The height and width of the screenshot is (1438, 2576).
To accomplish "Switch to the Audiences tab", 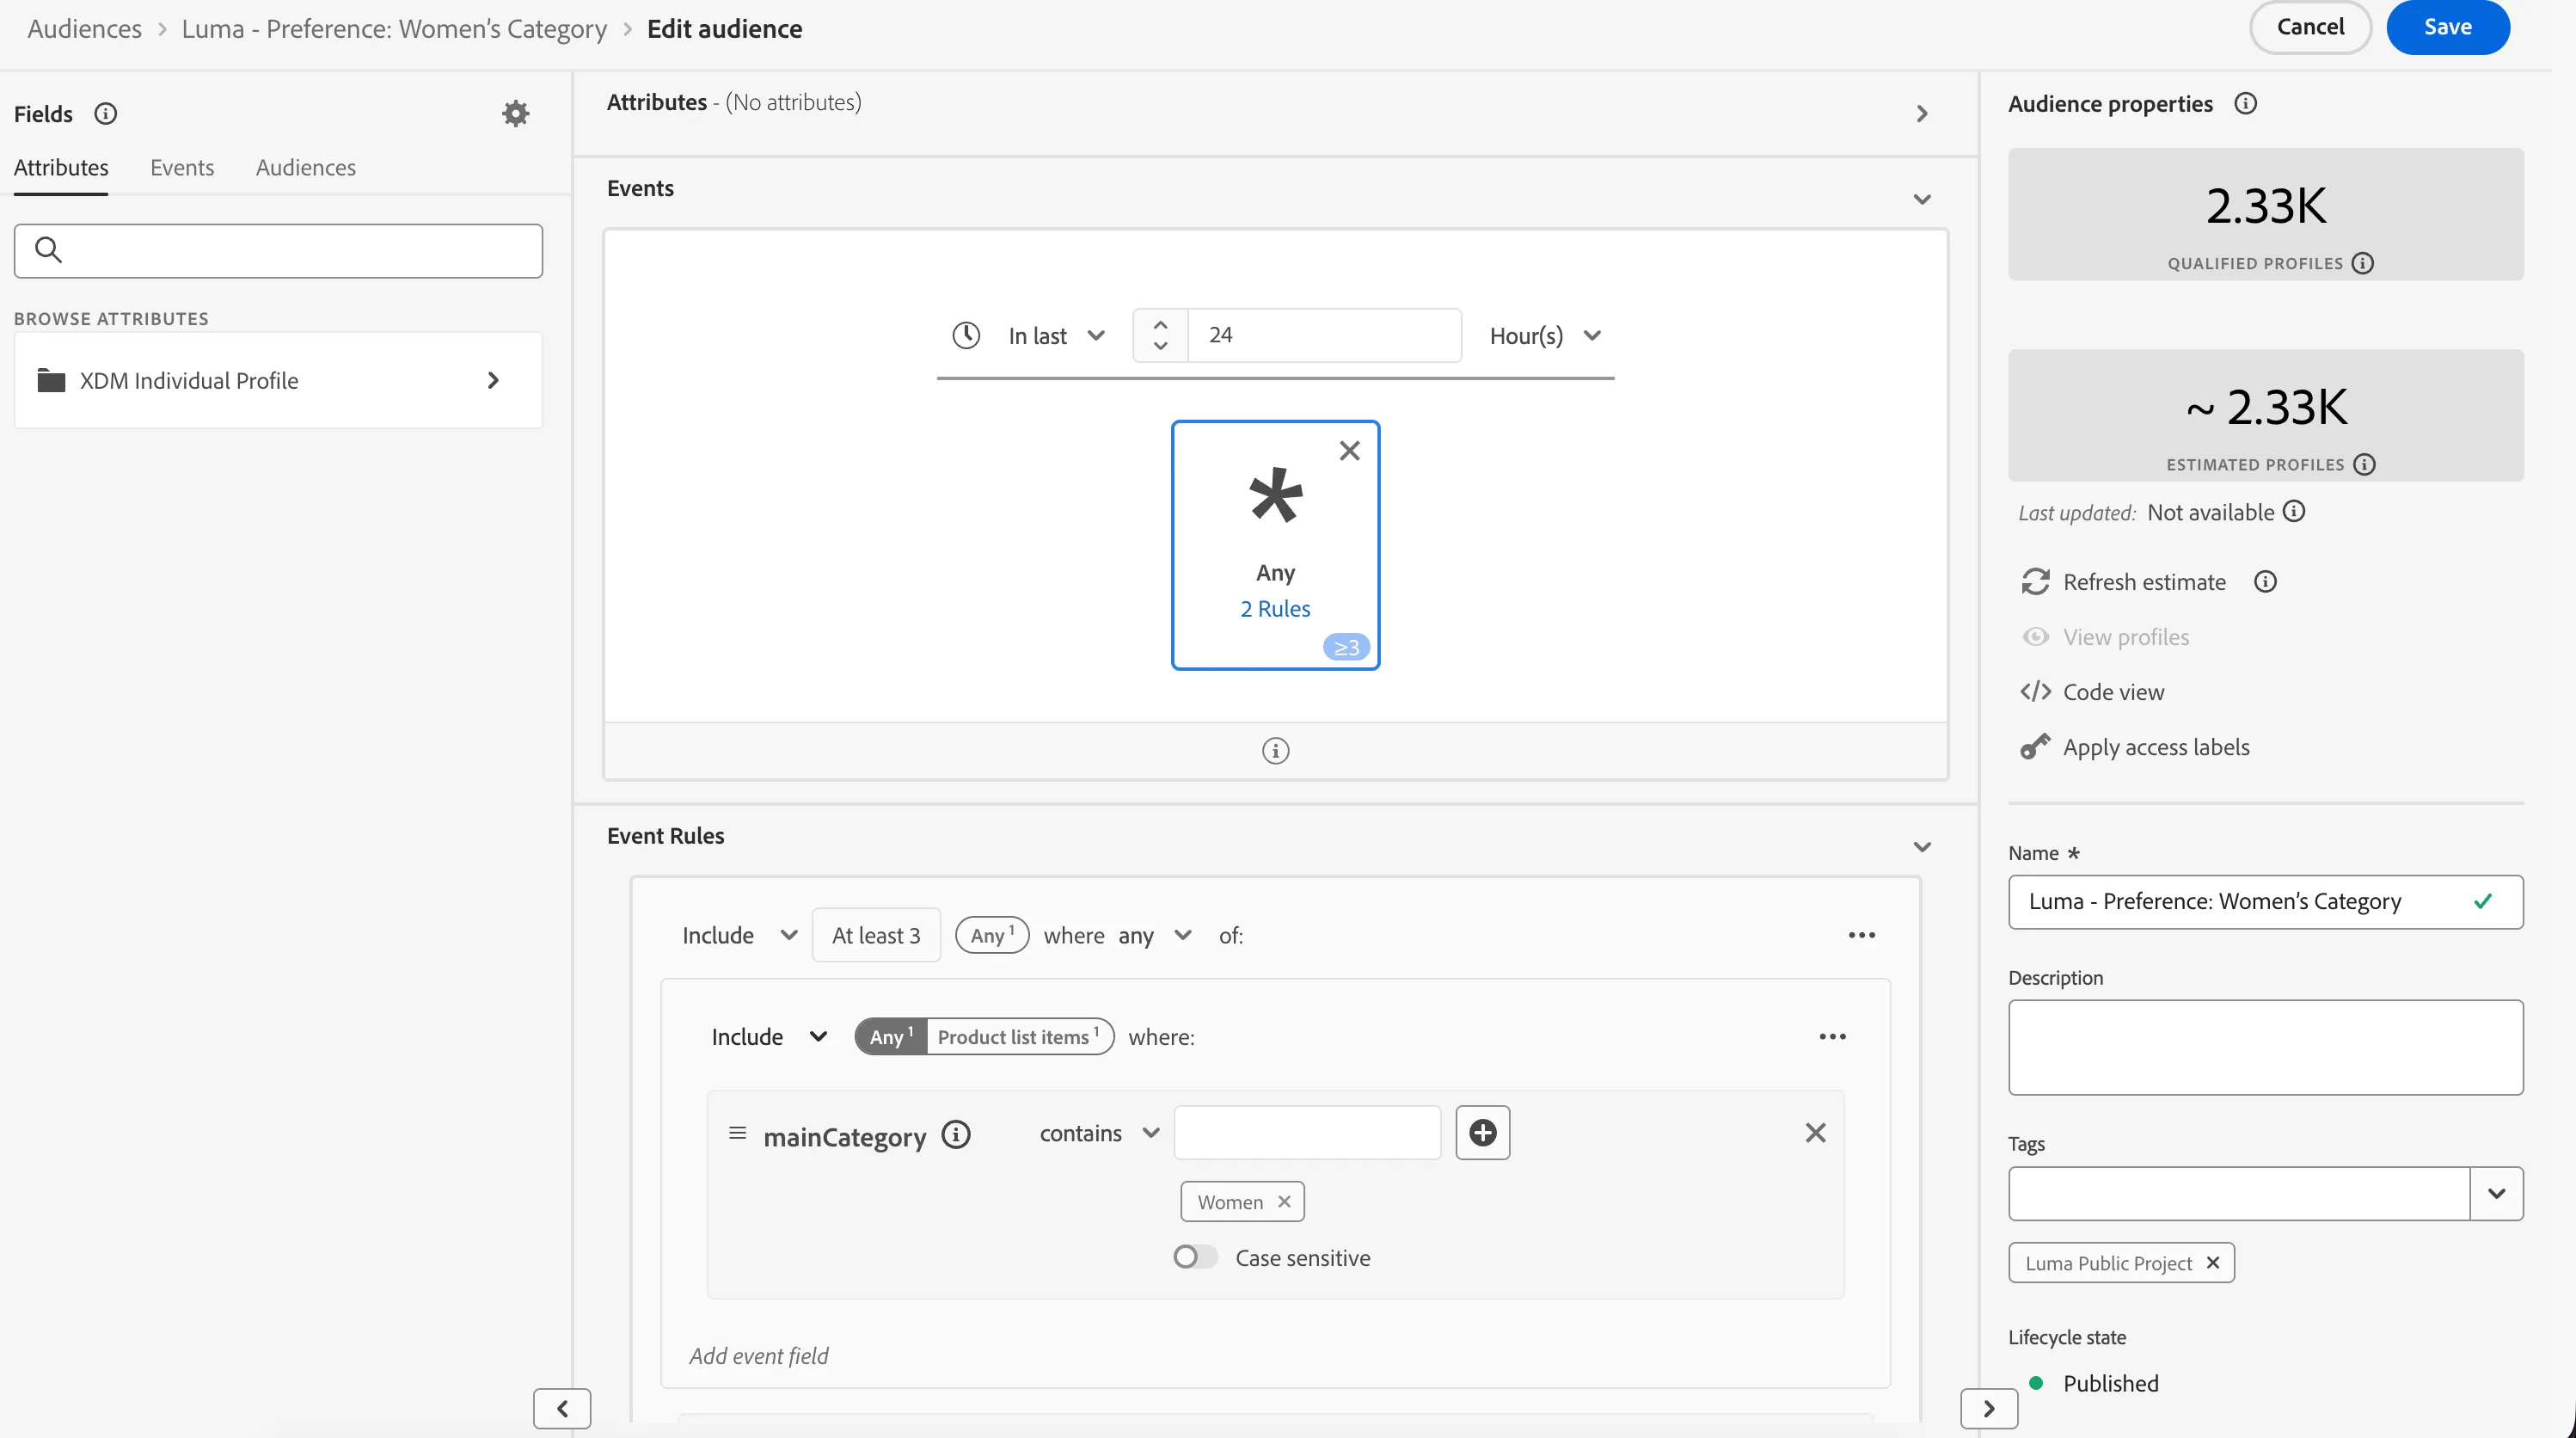I will [306, 168].
